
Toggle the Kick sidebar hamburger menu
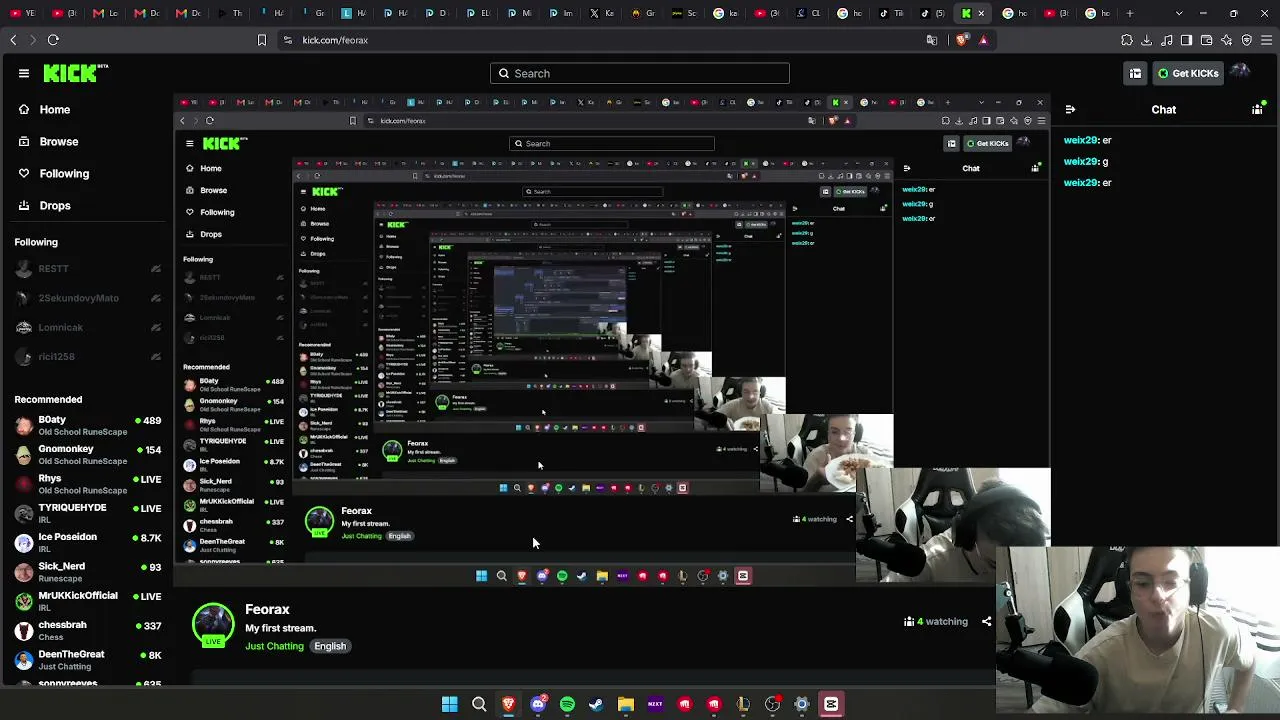24,73
